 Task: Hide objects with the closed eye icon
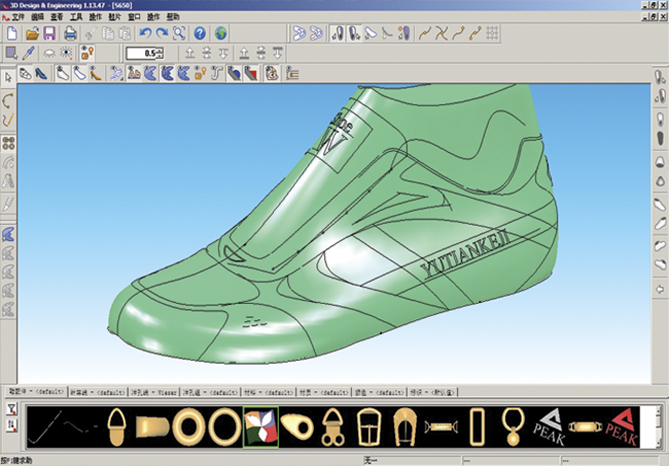coord(49,53)
